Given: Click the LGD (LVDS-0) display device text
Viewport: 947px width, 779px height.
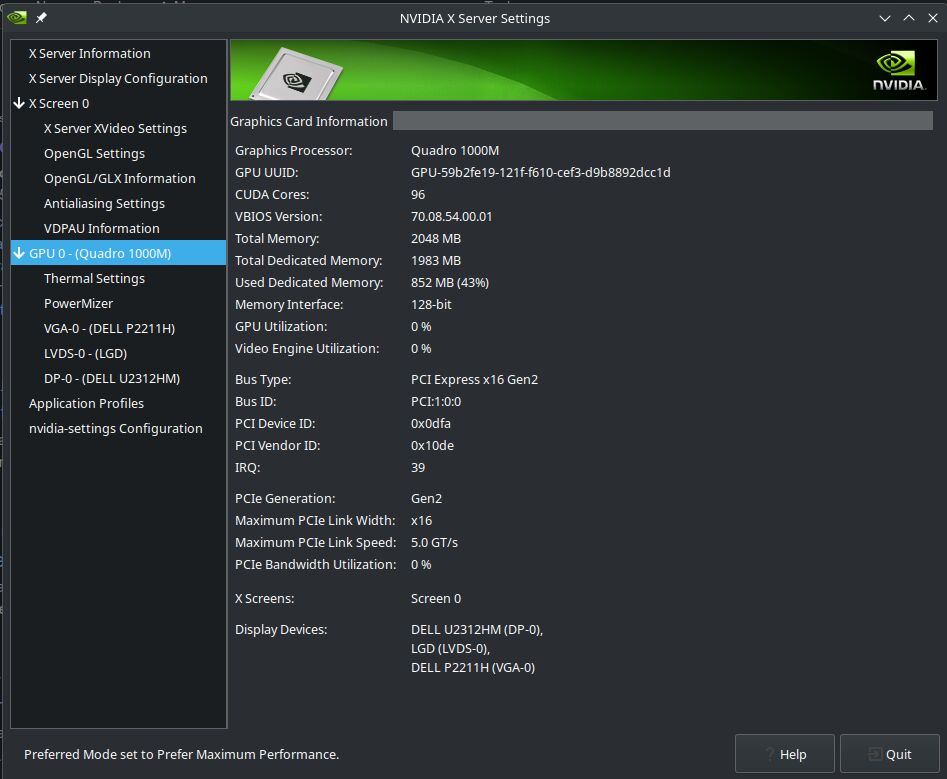Looking at the screenshot, I should [x=450, y=649].
